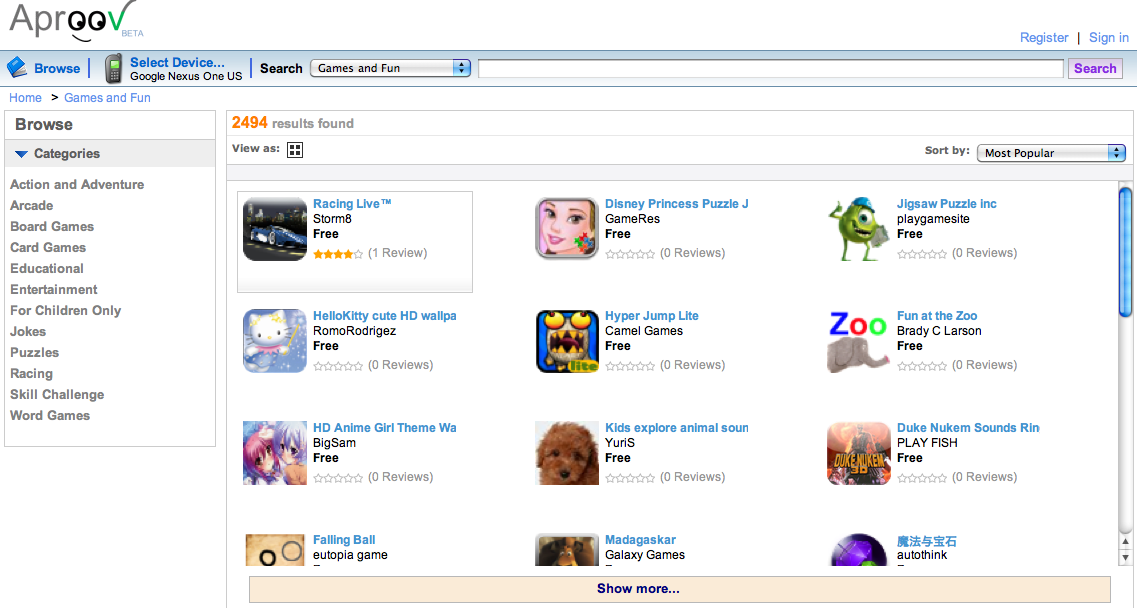
Task: Open Fun at the Zoo icon
Action: pyautogui.click(x=859, y=341)
